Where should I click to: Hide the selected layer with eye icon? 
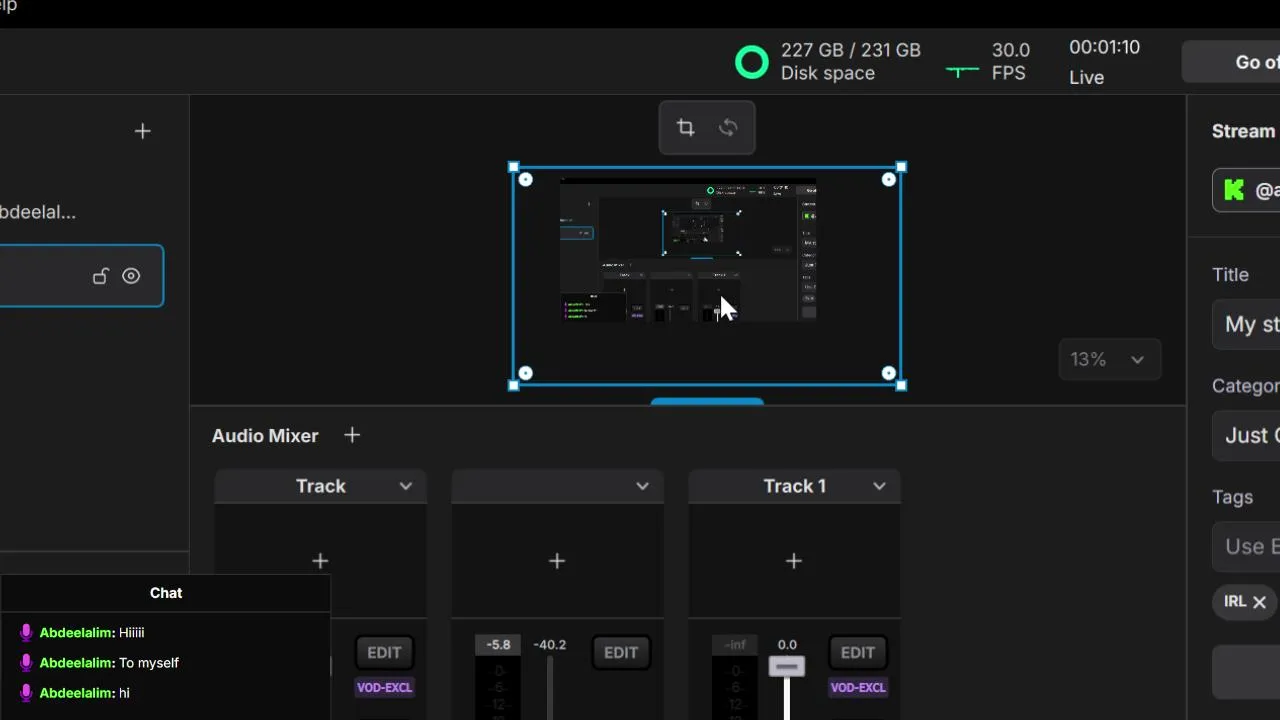[x=131, y=276]
